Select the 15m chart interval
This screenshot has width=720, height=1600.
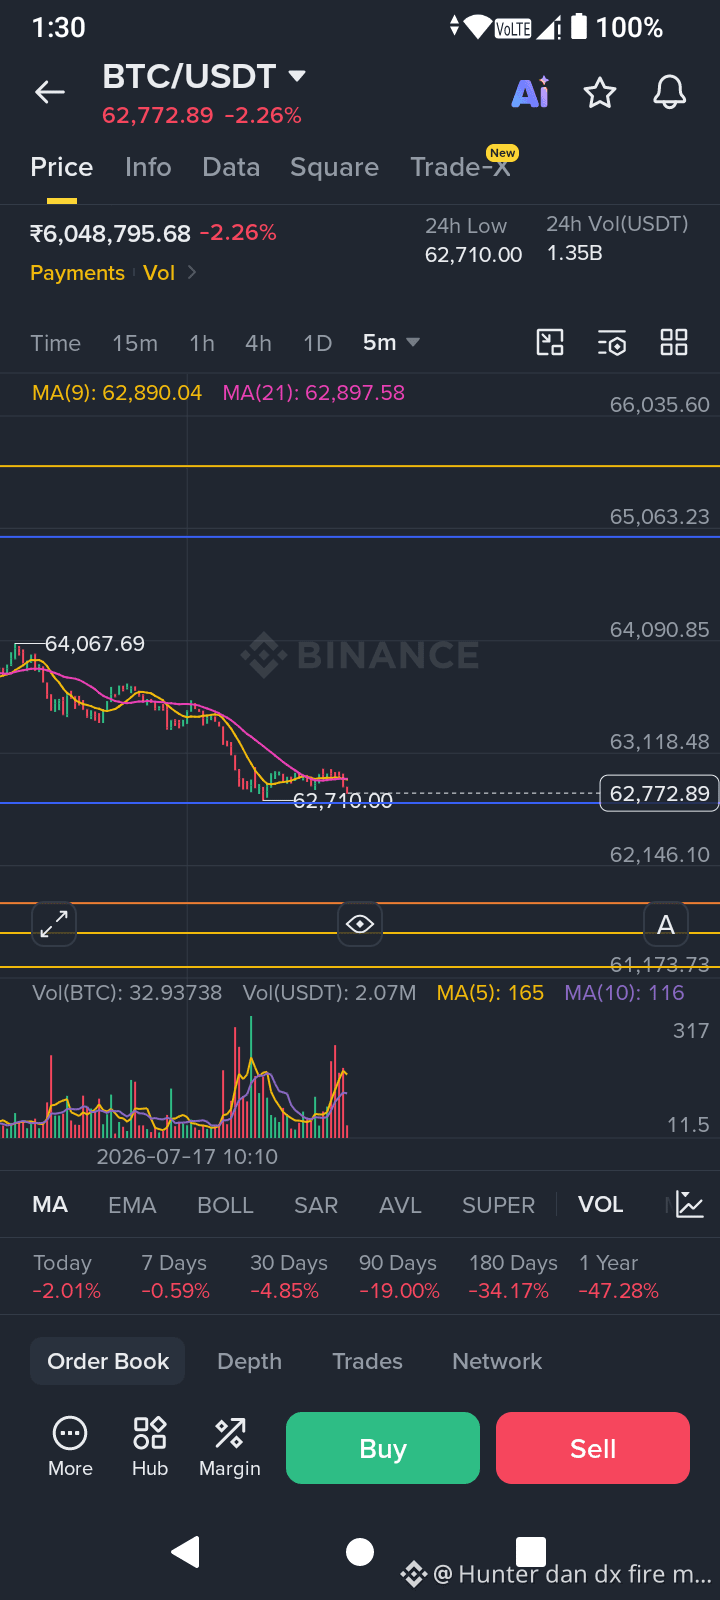(135, 343)
